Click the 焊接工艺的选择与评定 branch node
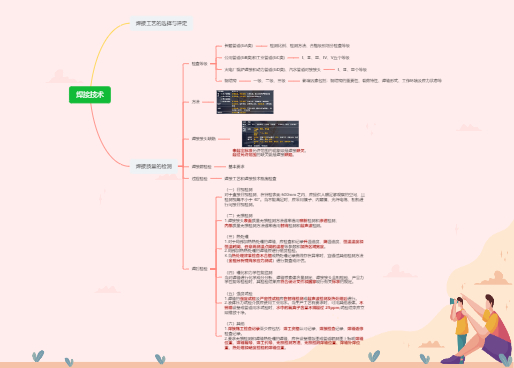 pos(161,23)
